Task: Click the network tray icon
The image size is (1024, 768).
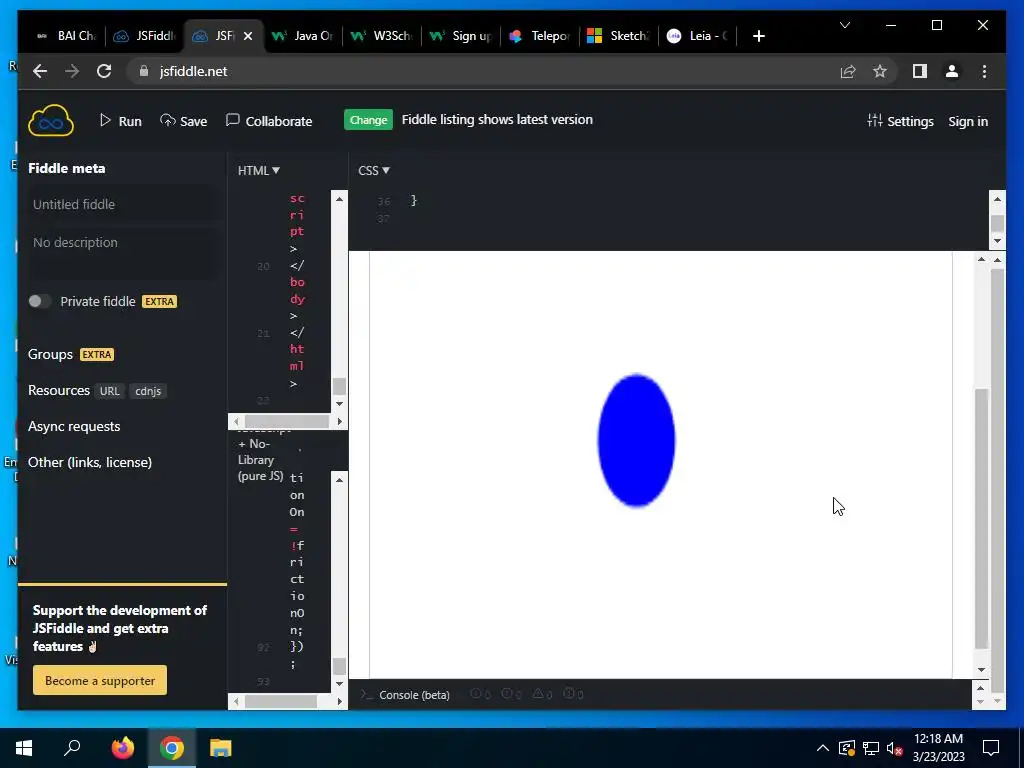Action: point(871,748)
